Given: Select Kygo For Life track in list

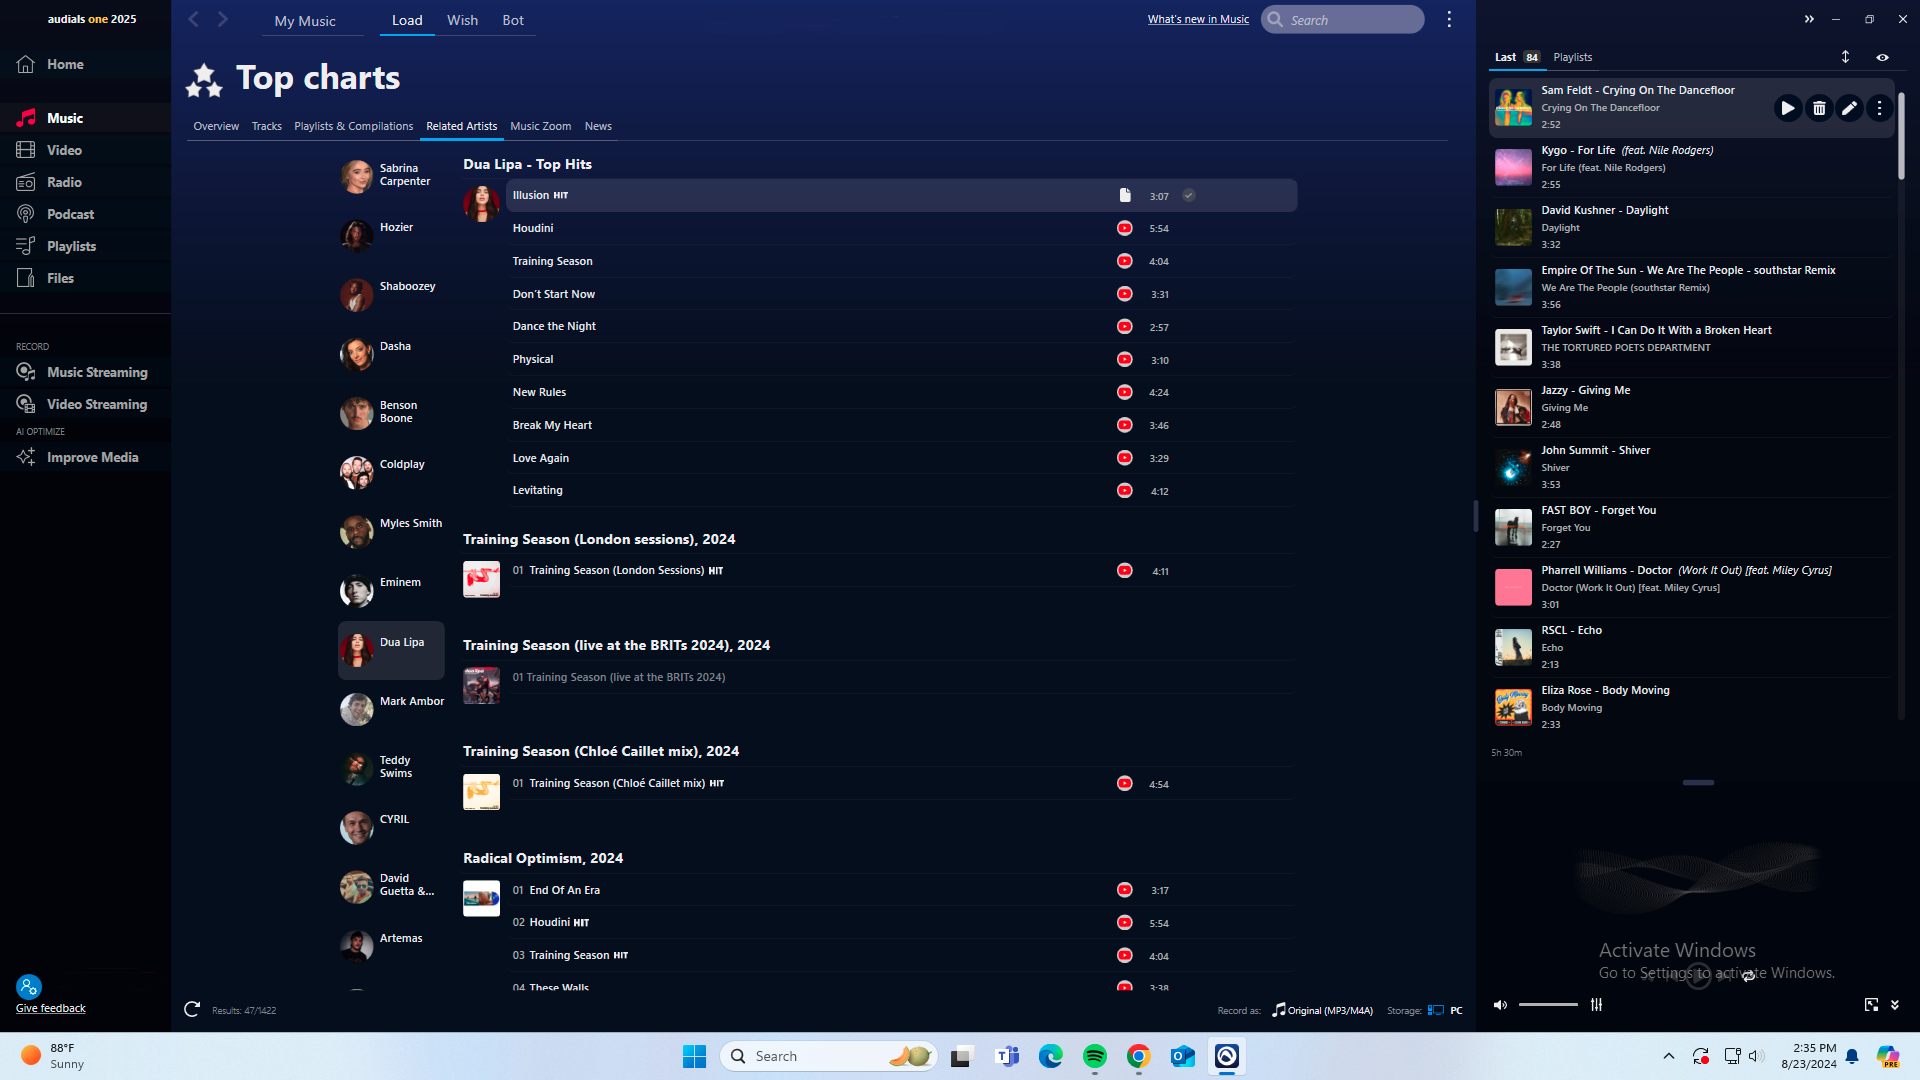Looking at the screenshot, I should [1692, 167].
